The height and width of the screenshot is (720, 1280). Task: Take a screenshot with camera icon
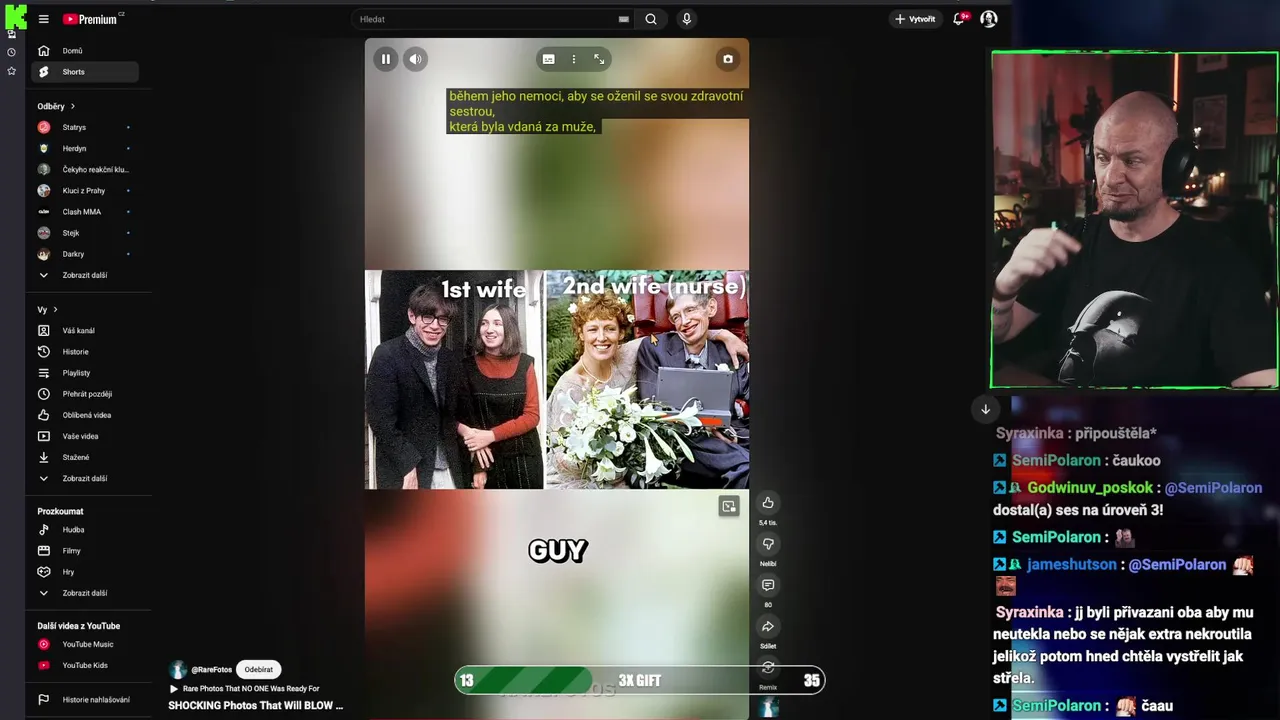728,59
